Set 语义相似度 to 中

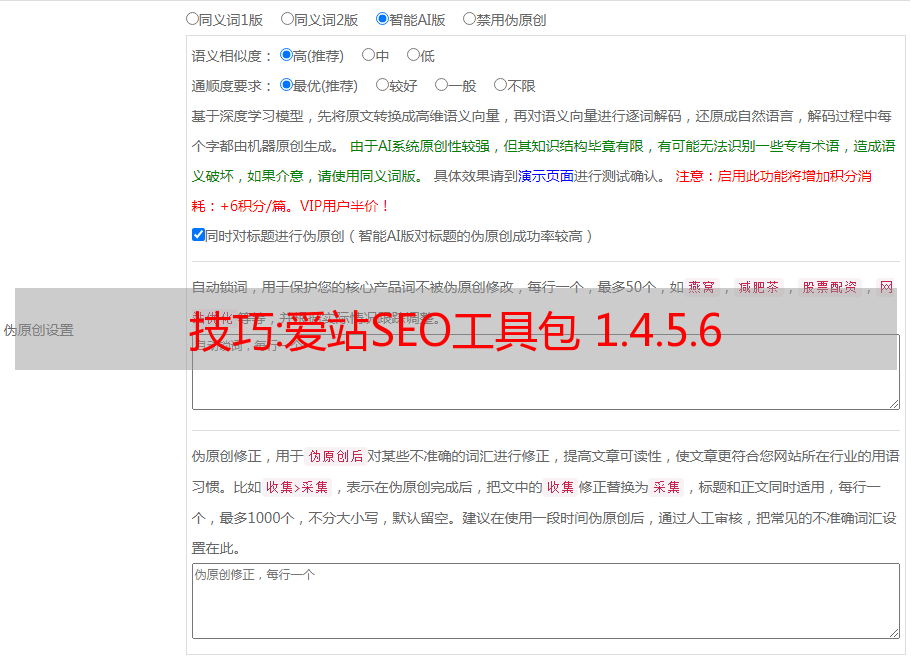pos(368,55)
